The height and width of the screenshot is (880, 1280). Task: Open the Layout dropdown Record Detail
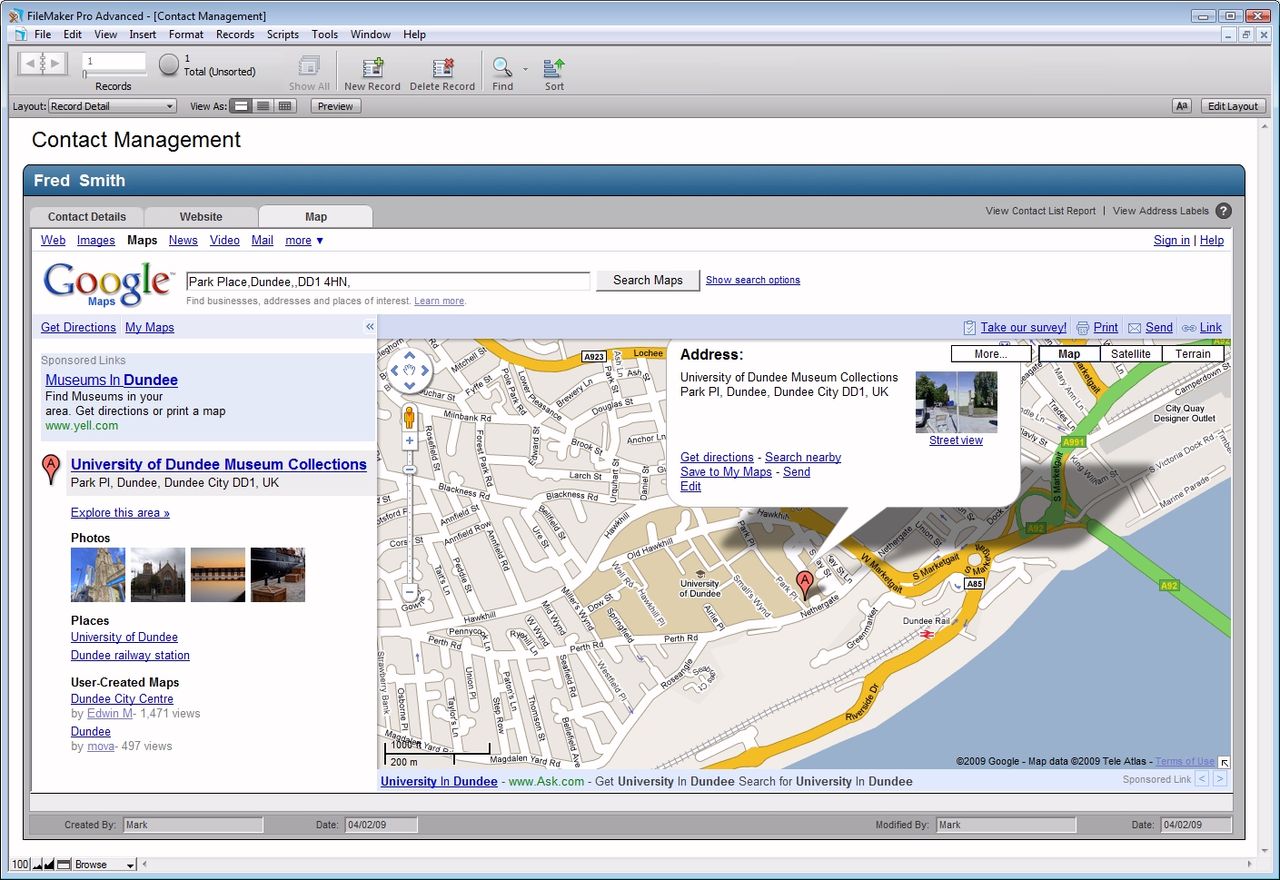113,106
